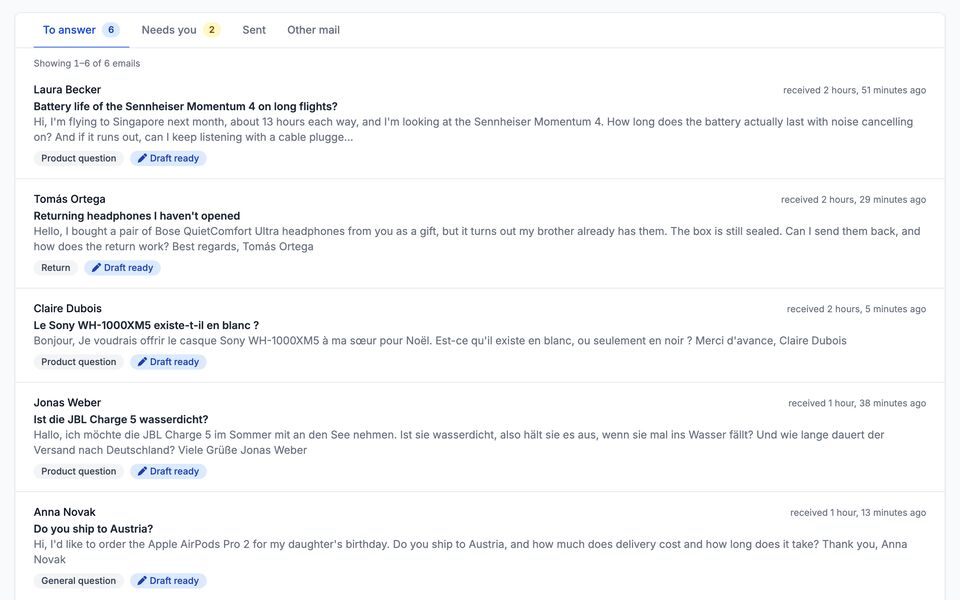Click 'received 2 hours, 29 minutes ago' timestamp

coord(853,200)
